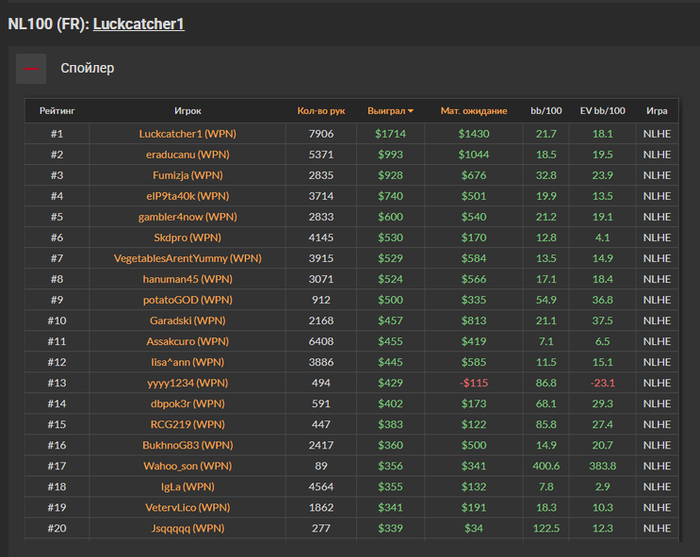The height and width of the screenshot is (557, 700).
Task: Open player elP9ta40k (WPN)
Action: coord(188,196)
